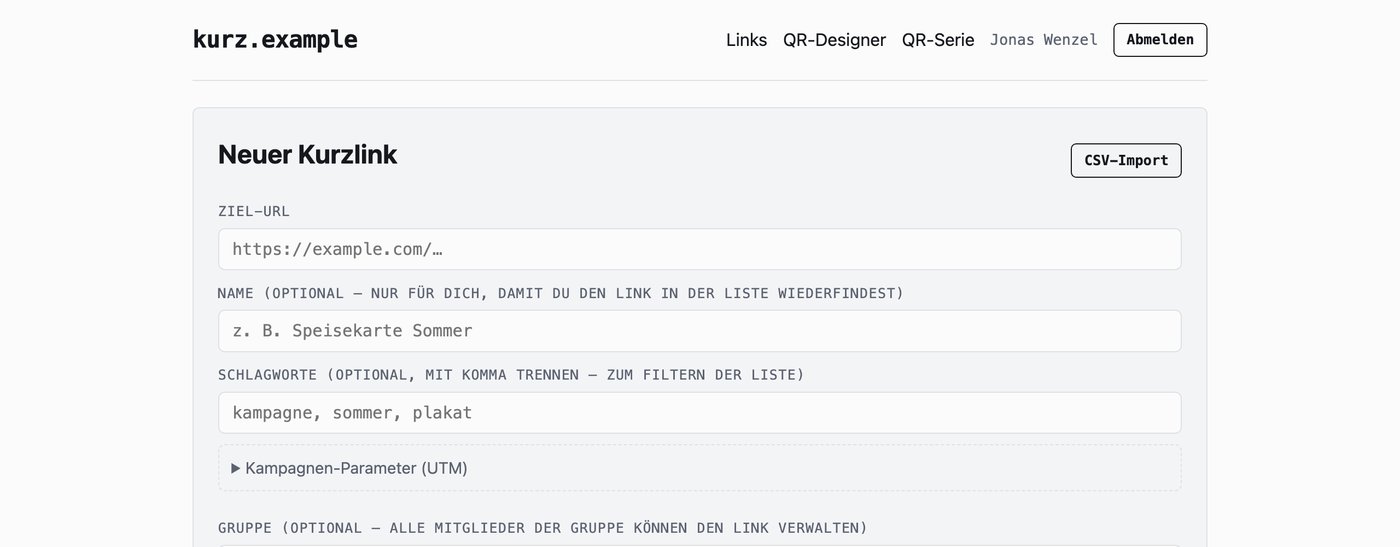Click the Abmelden button

pos(1160,40)
